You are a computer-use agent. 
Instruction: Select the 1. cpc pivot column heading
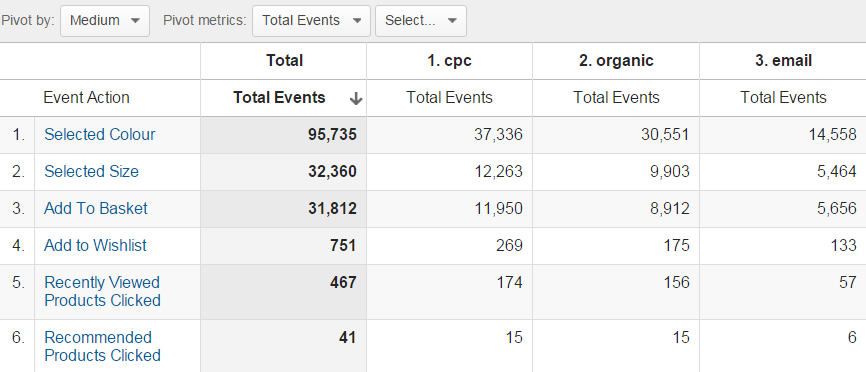coord(450,61)
